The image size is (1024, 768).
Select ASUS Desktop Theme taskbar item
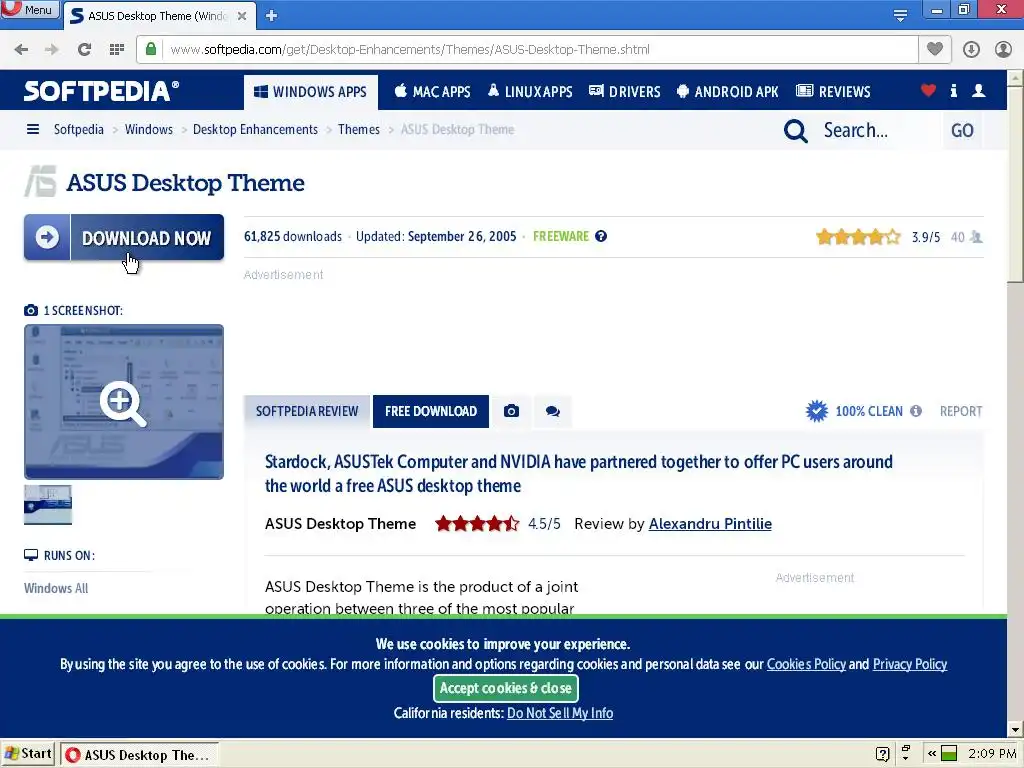pos(140,755)
